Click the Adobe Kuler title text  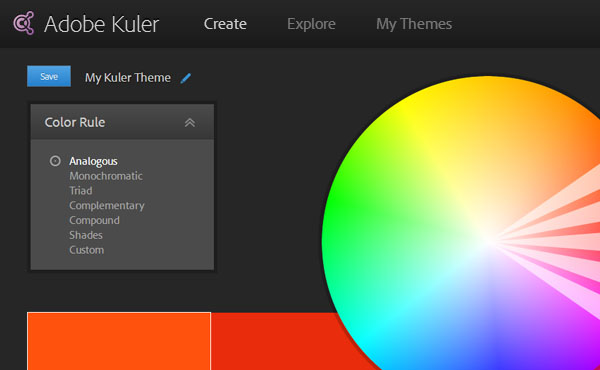coord(101,24)
